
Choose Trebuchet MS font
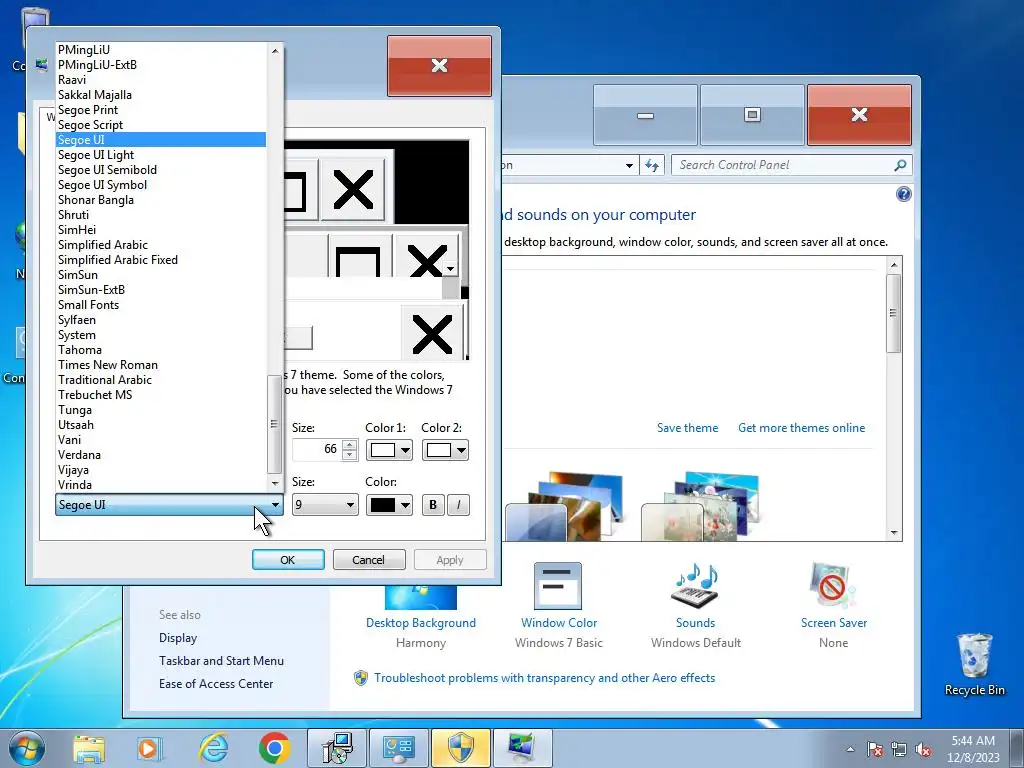click(x=161, y=395)
